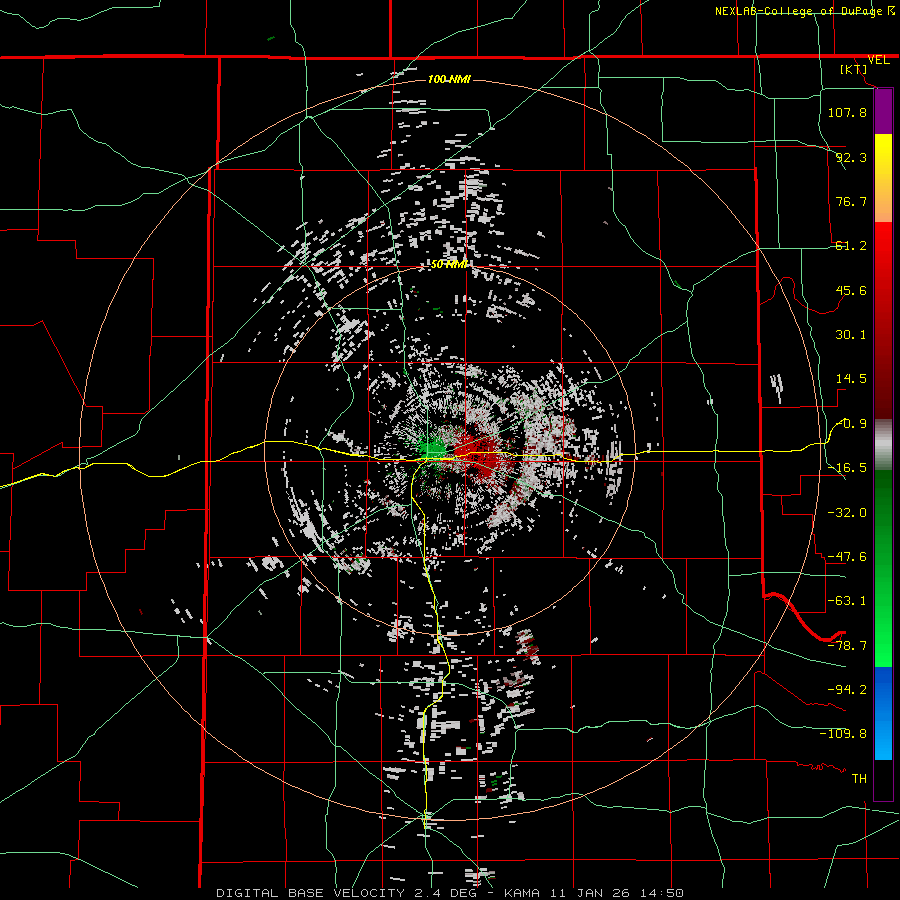Click the 100 NMI range ring label
Viewport: 900px width, 900px height.
449,79
